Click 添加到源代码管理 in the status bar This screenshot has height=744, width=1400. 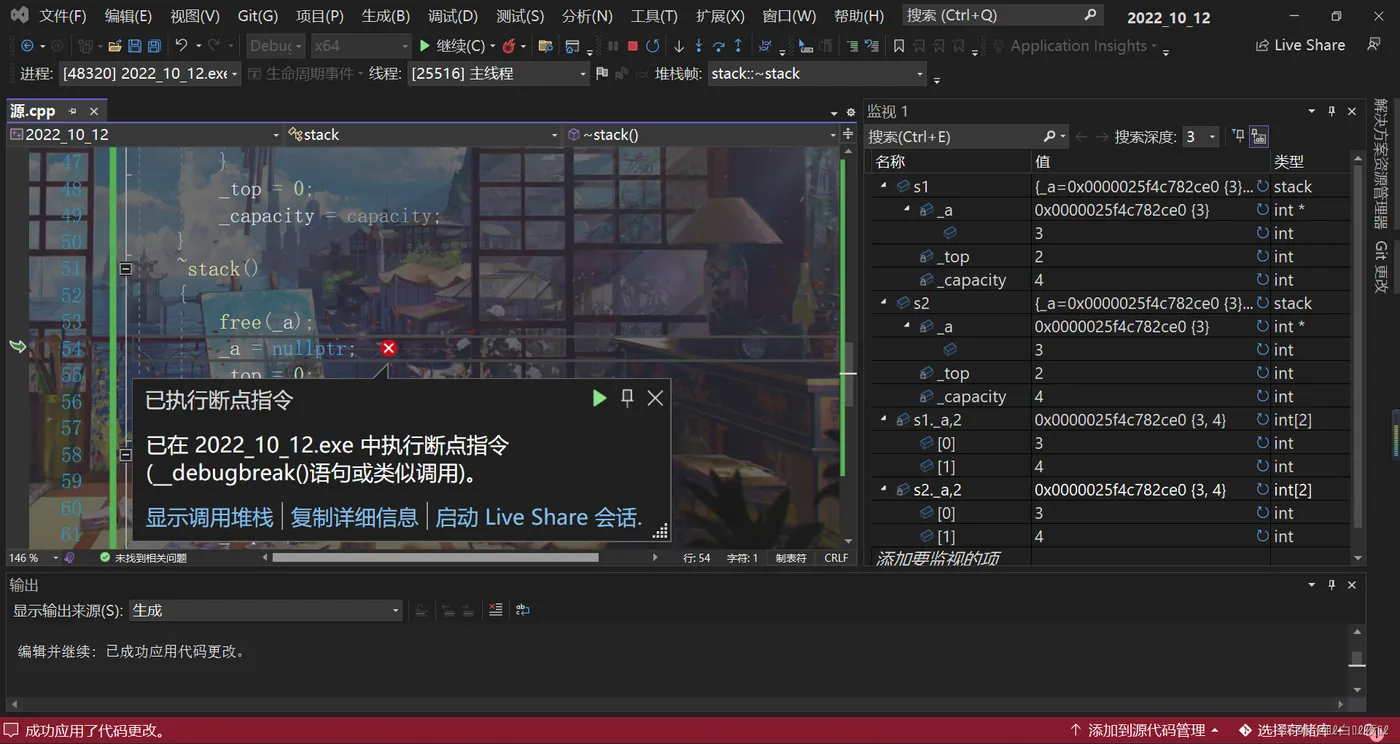pos(1146,731)
